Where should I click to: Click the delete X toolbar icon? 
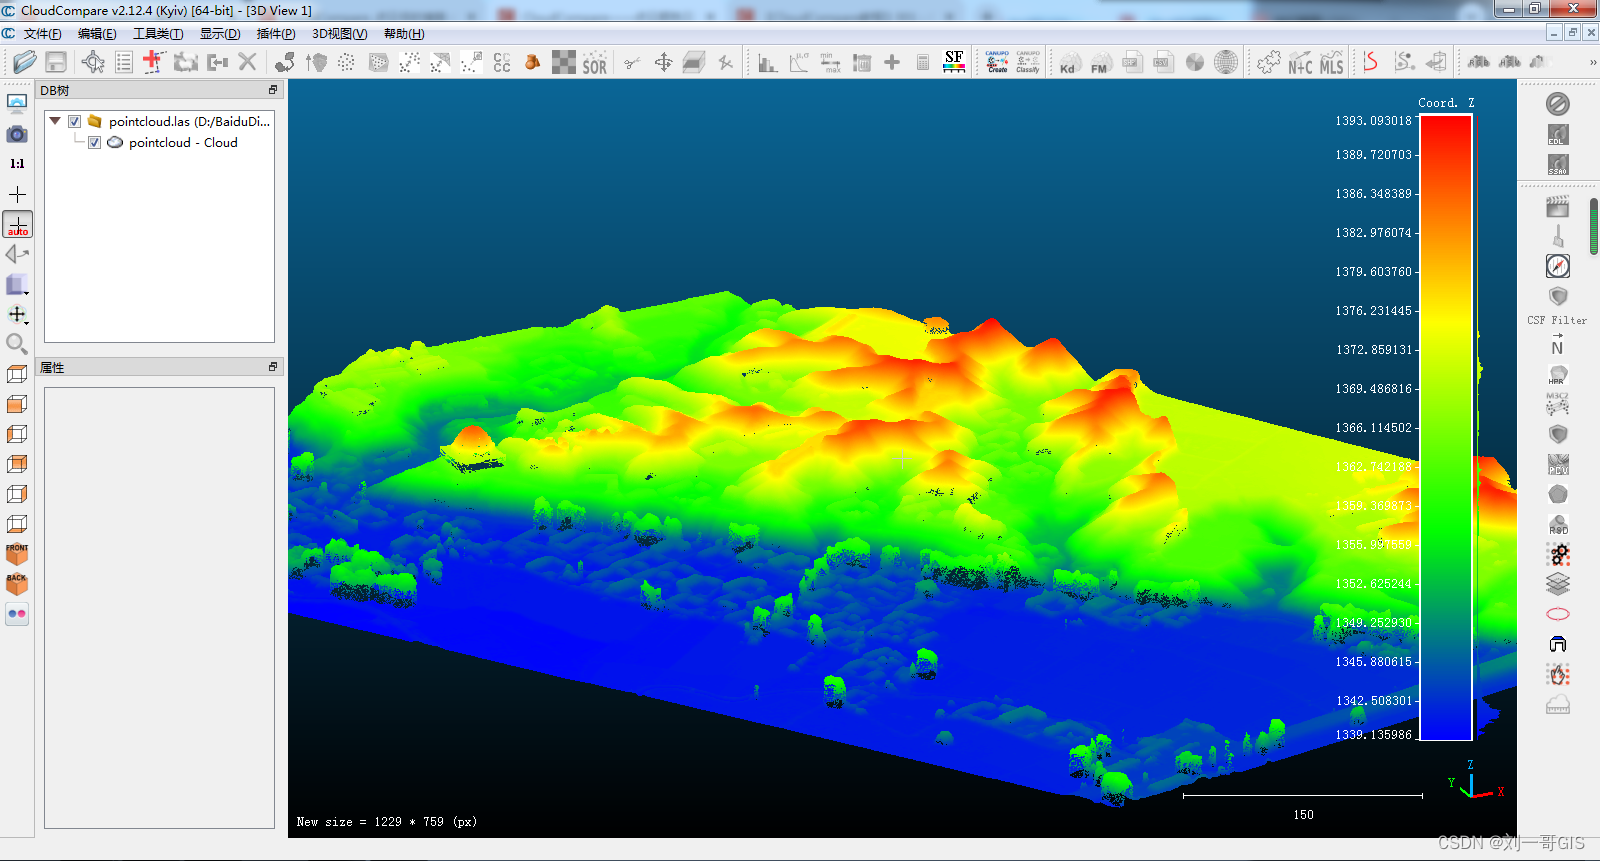tap(247, 62)
